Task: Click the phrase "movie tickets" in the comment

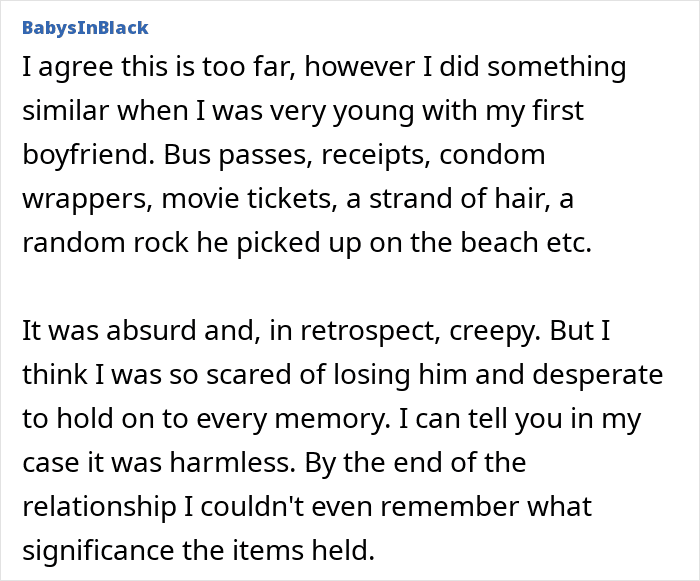Action: tap(249, 199)
